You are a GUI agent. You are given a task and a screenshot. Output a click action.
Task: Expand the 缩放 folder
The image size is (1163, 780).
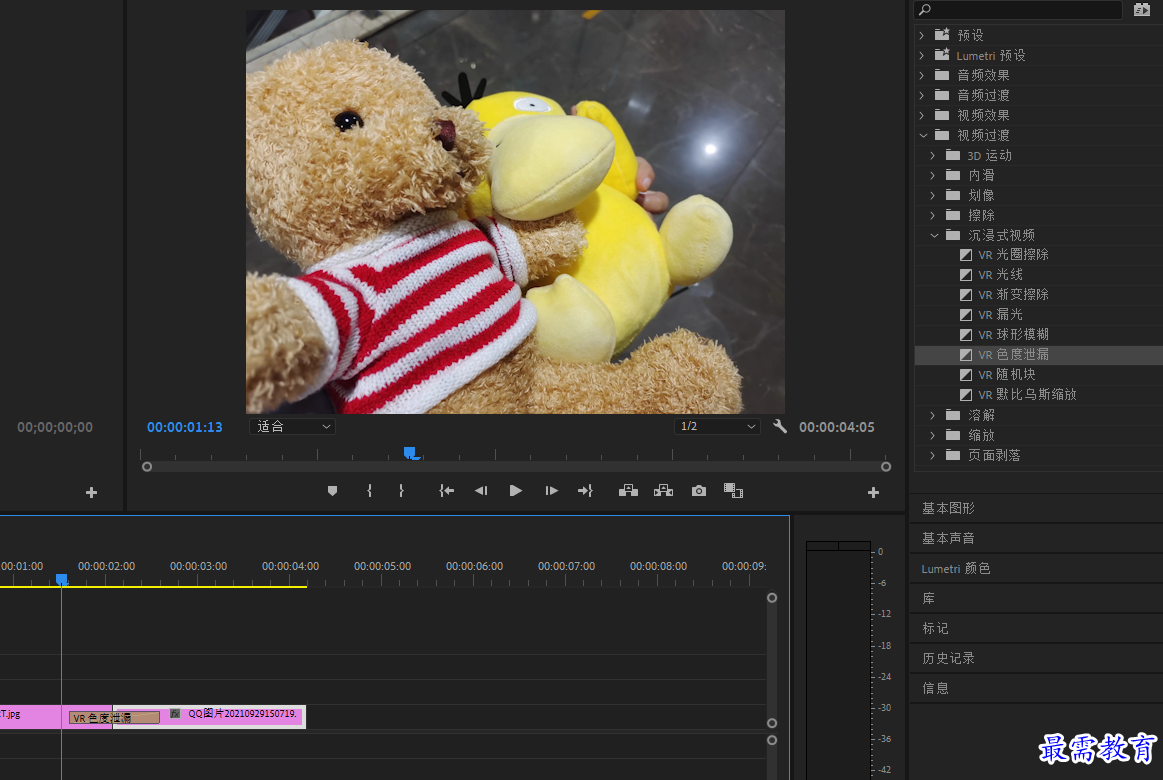click(x=933, y=435)
